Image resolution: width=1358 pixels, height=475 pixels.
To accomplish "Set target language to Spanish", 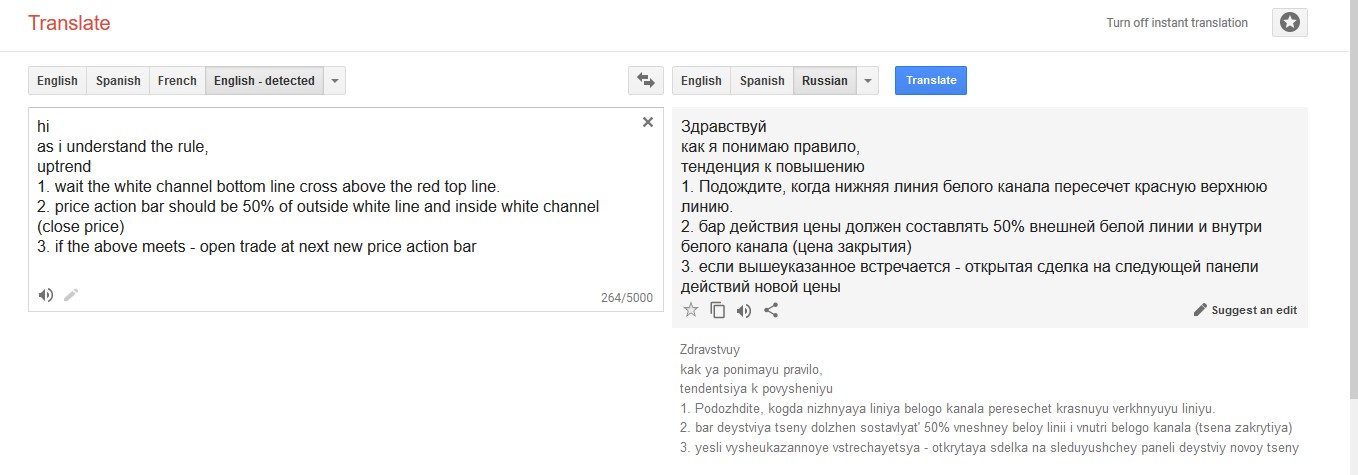I will coord(762,81).
